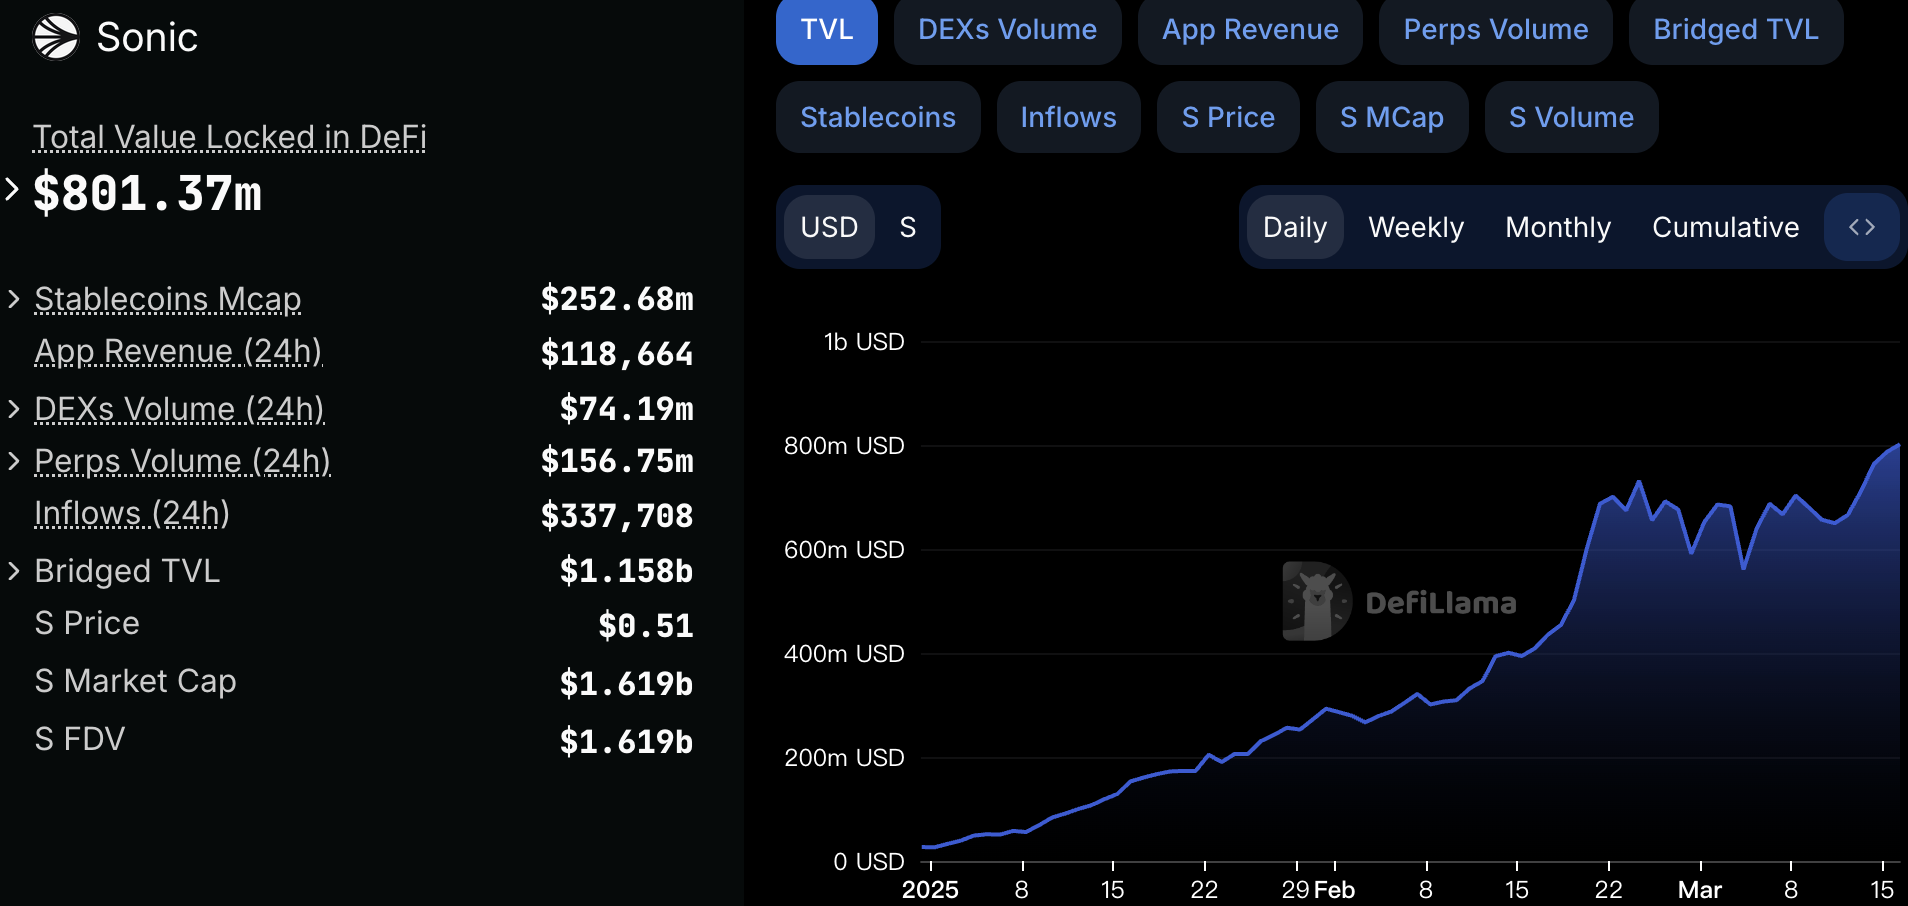1908x906 pixels.
Task: Open the App Revenue (24h) link
Action: [178, 351]
